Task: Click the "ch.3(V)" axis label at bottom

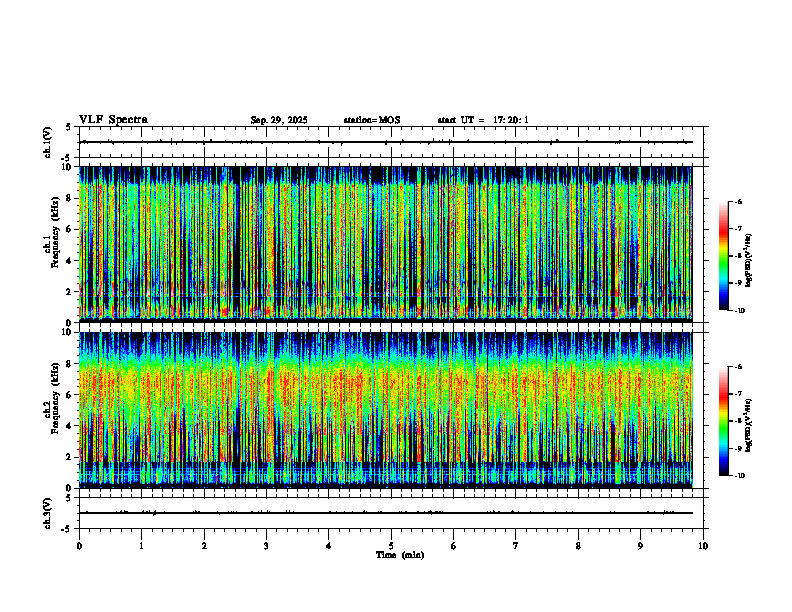Action: point(48,514)
